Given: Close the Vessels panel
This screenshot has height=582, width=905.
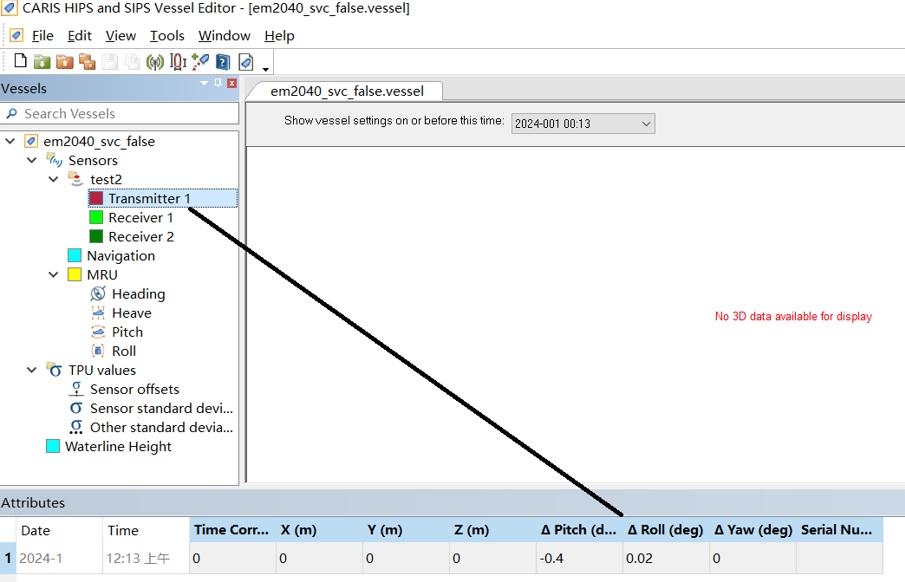Looking at the screenshot, I should (232, 83).
